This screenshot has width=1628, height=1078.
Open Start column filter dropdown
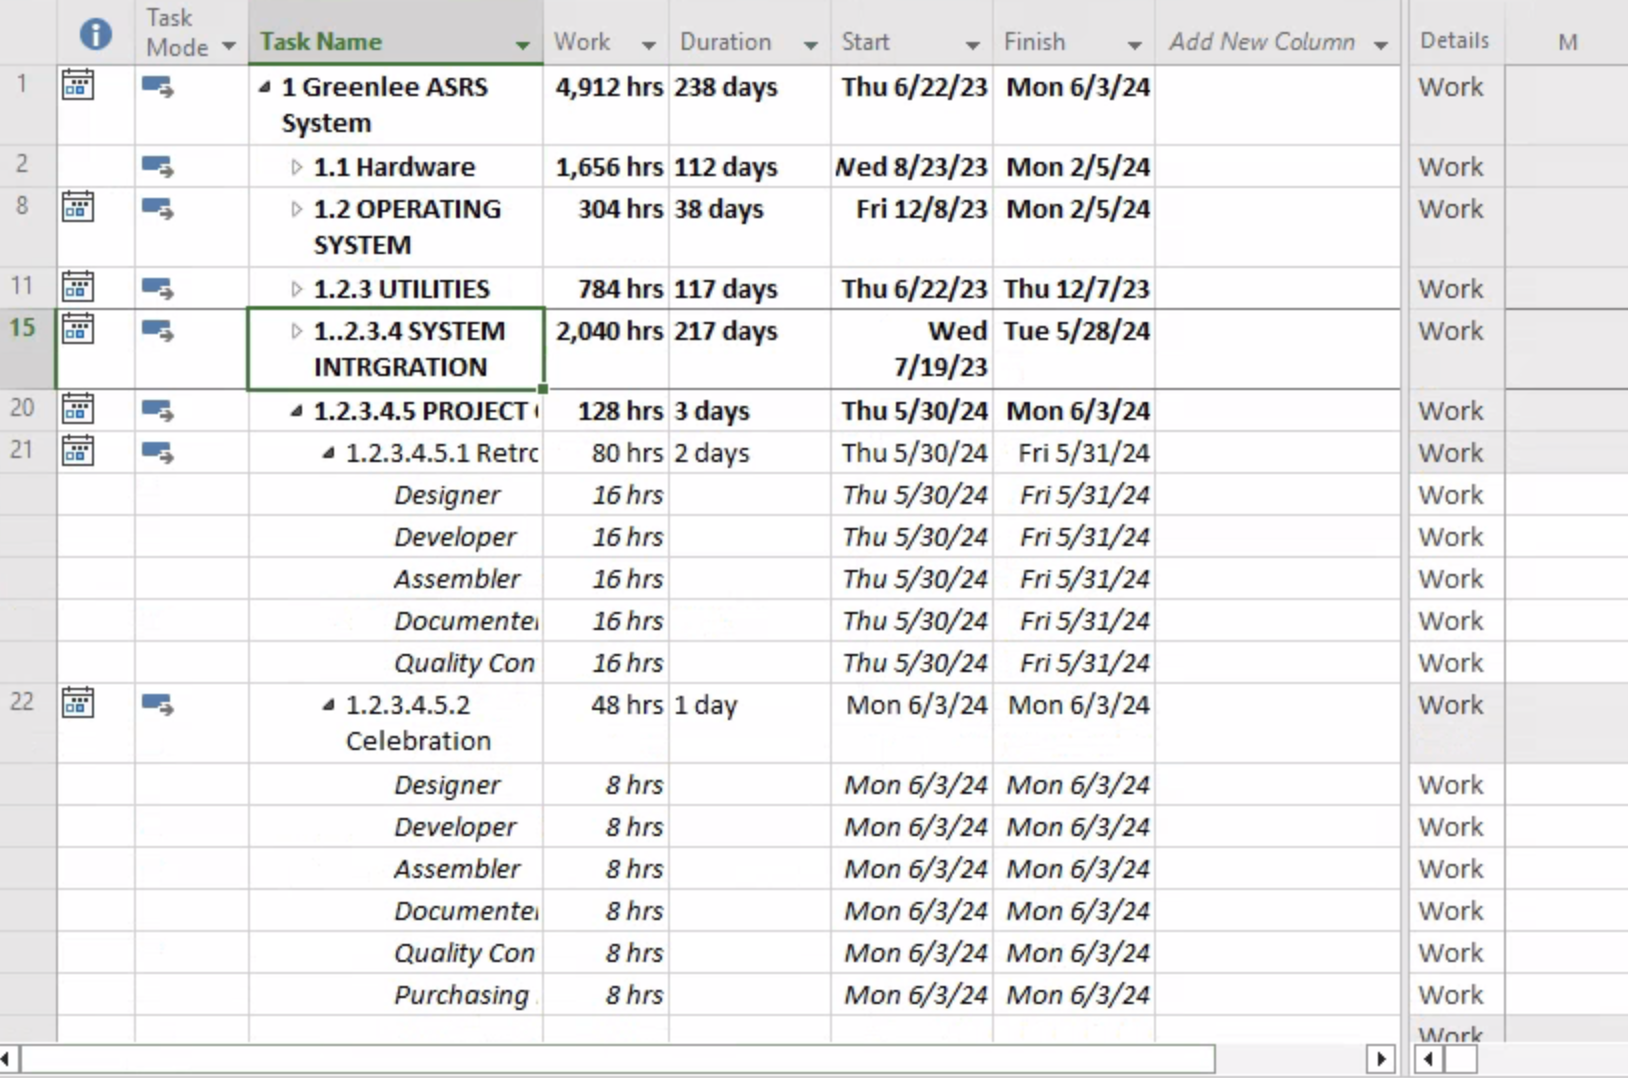pyautogui.click(x=972, y=46)
